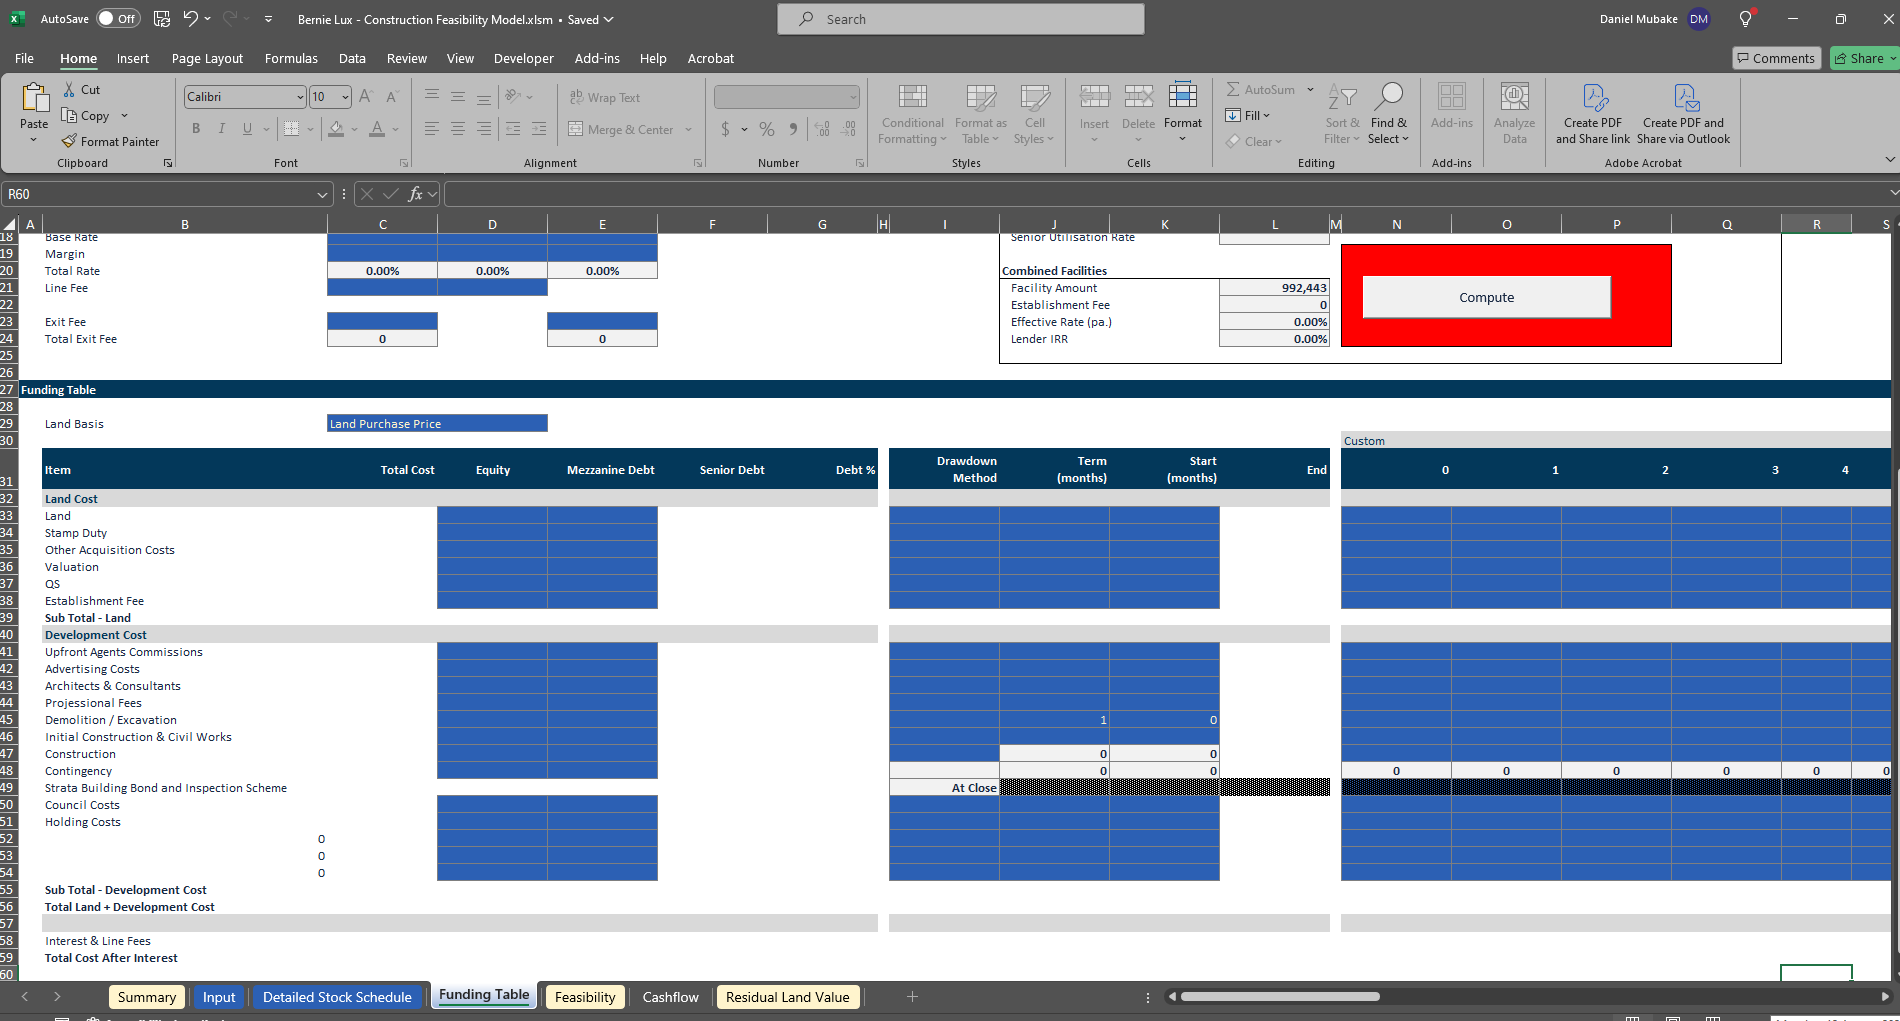Toggle the AutoSave switch
The height and width of the screenshot is (1021, 1900).
click(118, 19)
